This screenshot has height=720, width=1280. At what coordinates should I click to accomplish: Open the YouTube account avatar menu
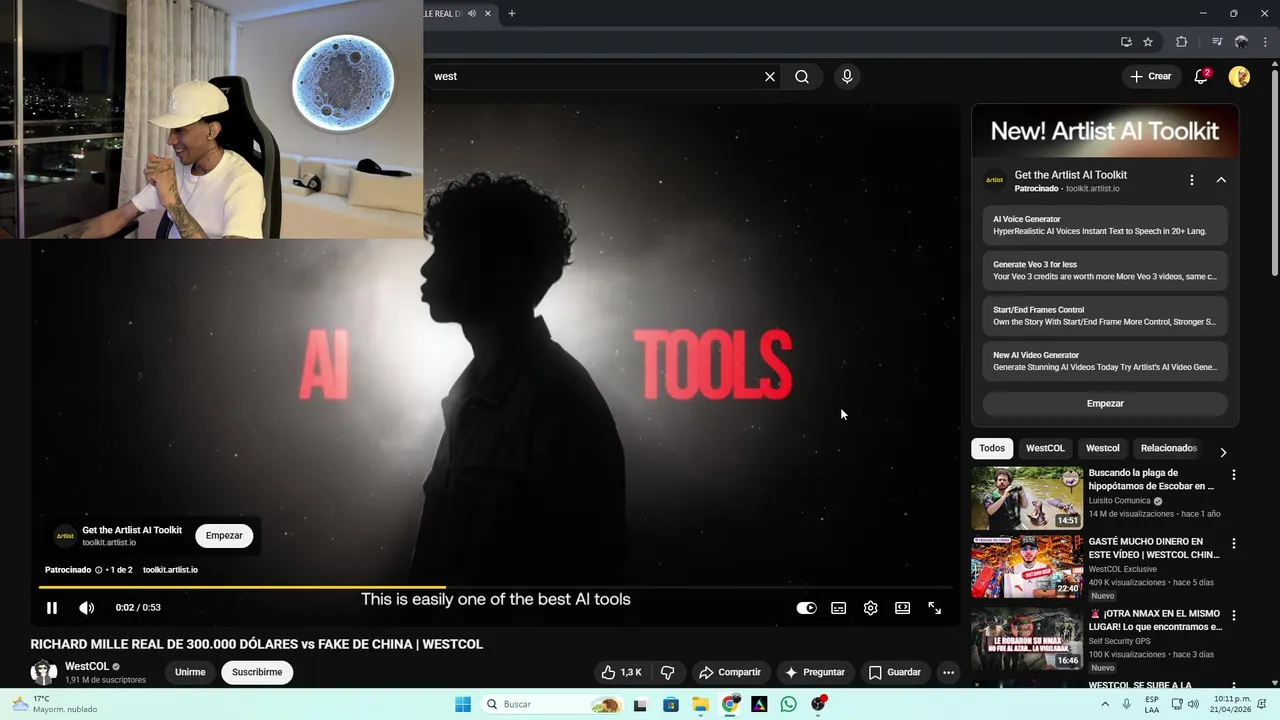(x=1239, y=76)
